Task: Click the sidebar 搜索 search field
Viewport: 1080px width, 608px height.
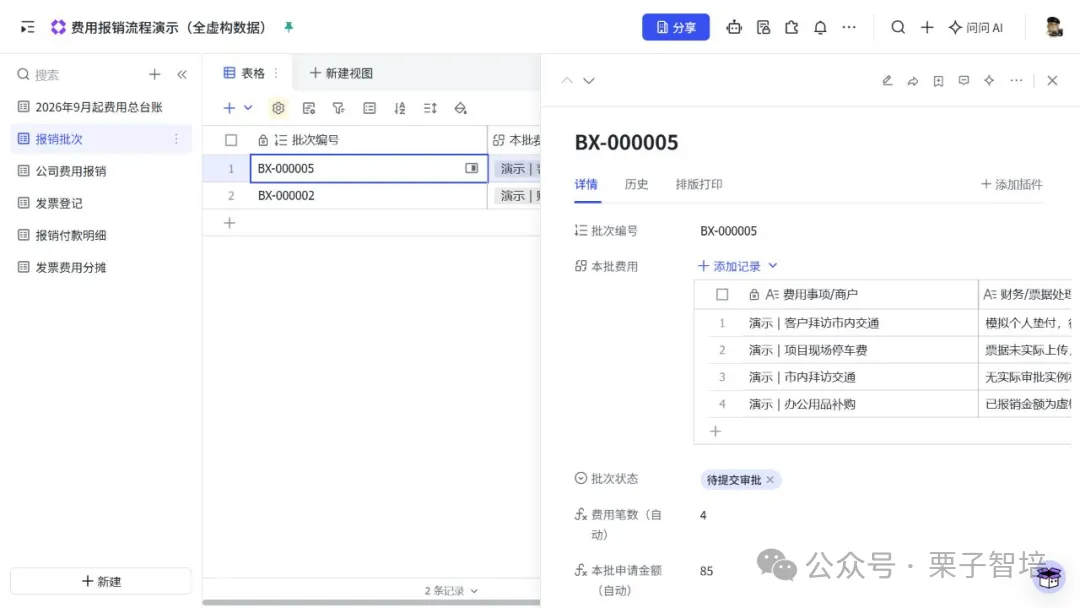Action: pos(76,74)
